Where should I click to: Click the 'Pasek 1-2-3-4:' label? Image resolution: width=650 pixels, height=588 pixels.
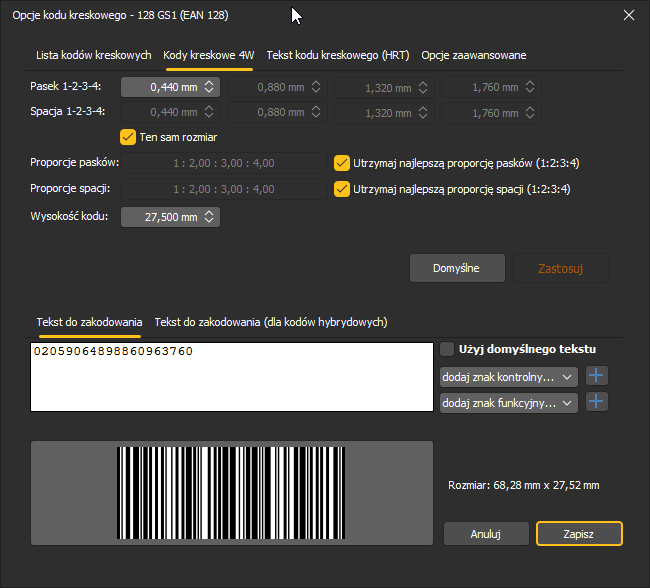pos(65,86)
